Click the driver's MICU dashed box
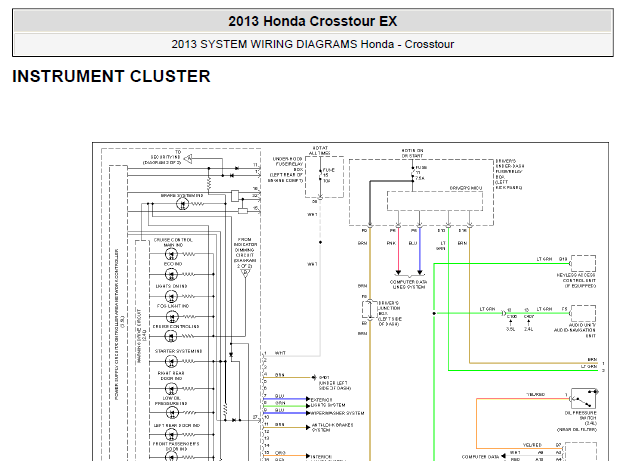 tap(435, 201)
